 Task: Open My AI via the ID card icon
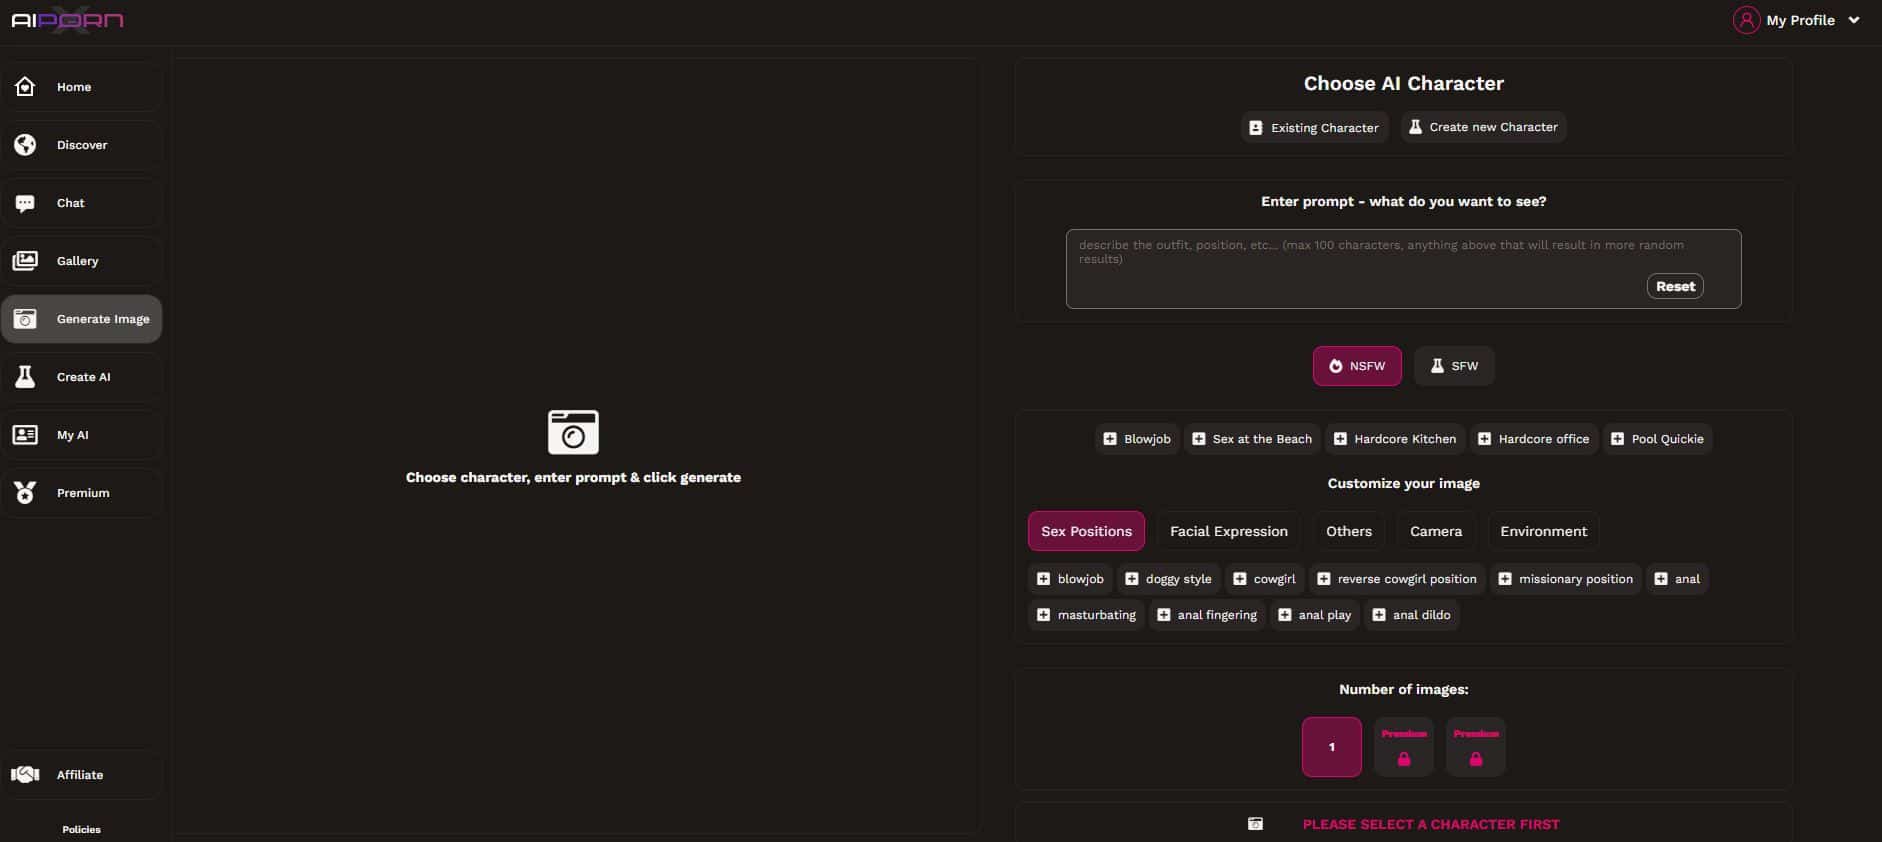pos(25,435)
